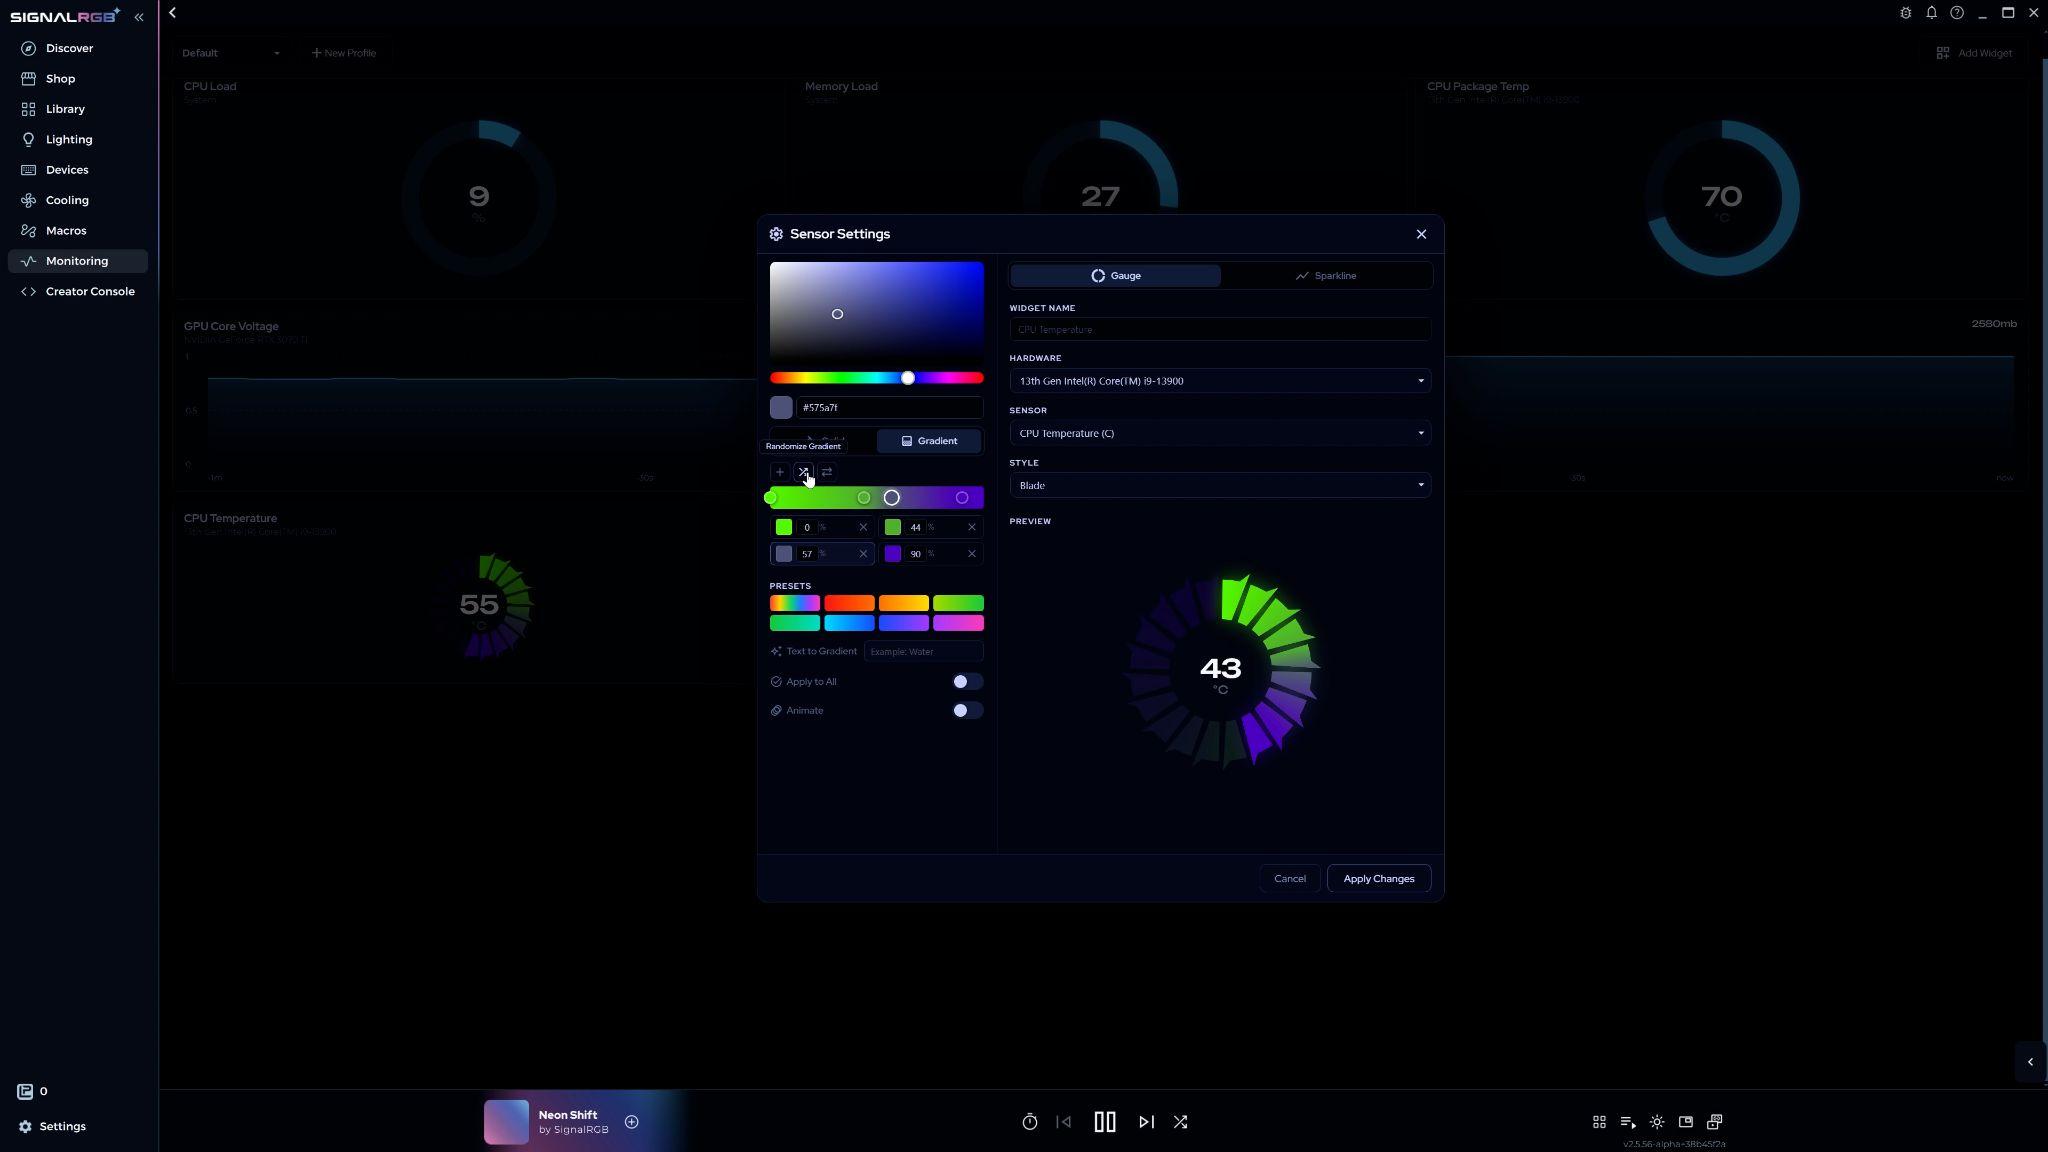Open Shop in the sidebar
Viewport: 2048px width, 1152px height.
pos(78,79)
